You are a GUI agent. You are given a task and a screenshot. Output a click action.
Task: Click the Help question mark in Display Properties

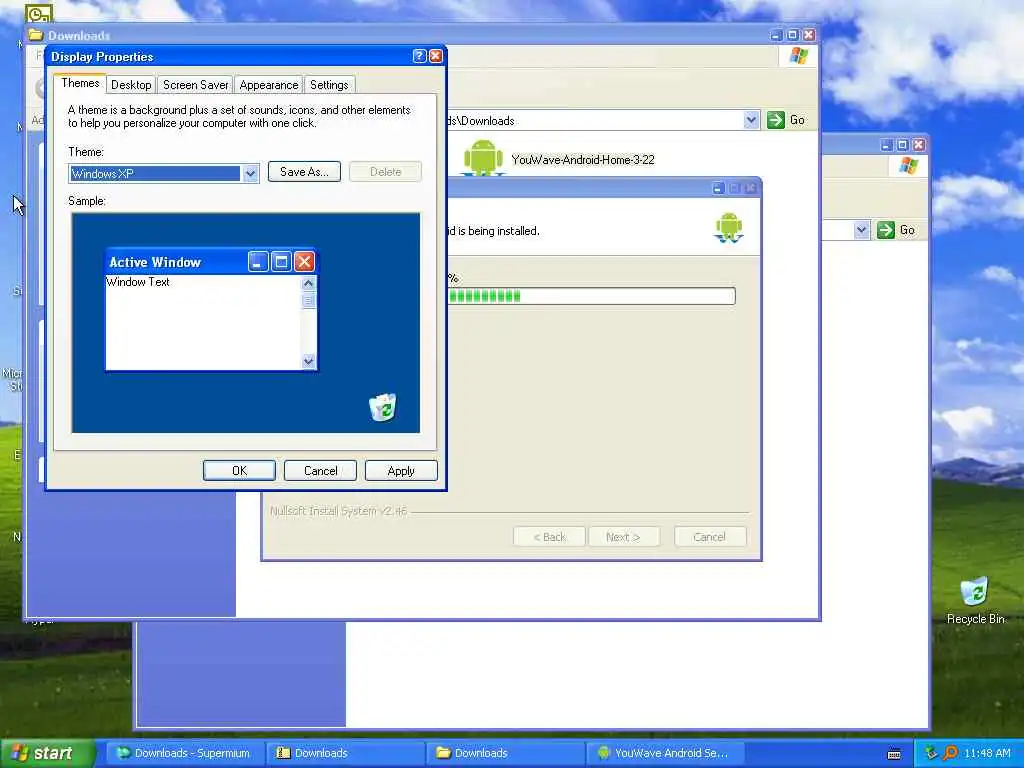pos(420,56)
